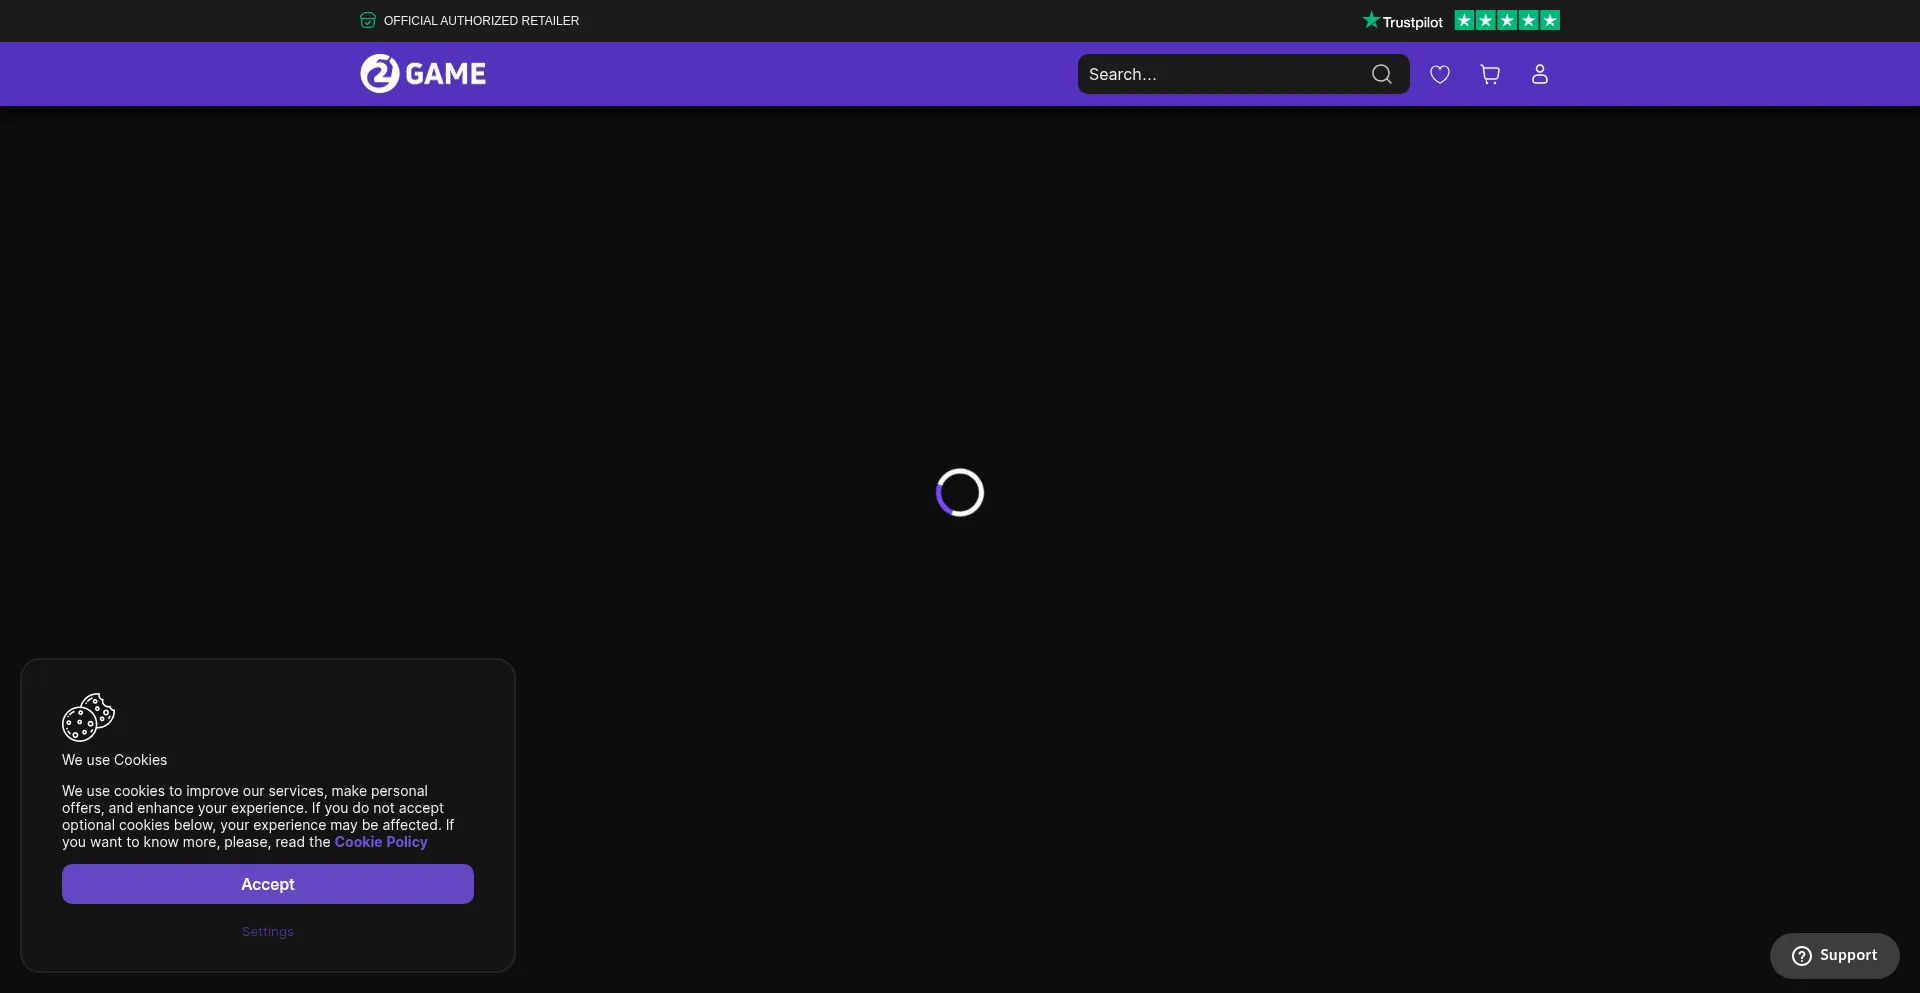Accept cookies with the Accept button
The height and width of the screenshot is (993, 1920).
tap(268, 884)
